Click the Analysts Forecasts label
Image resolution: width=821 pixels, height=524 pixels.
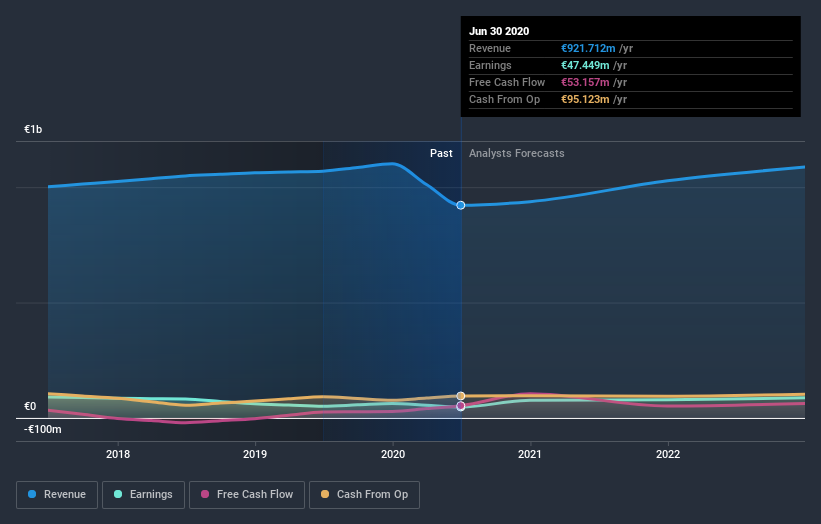pyautogui.click(x=516, y=153)
